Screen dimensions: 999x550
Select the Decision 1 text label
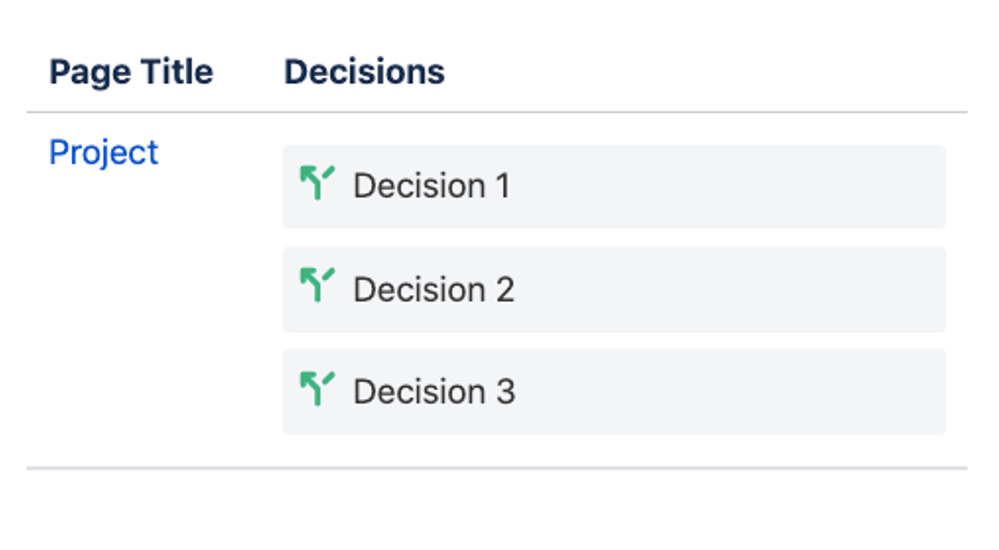click(431, 186)
